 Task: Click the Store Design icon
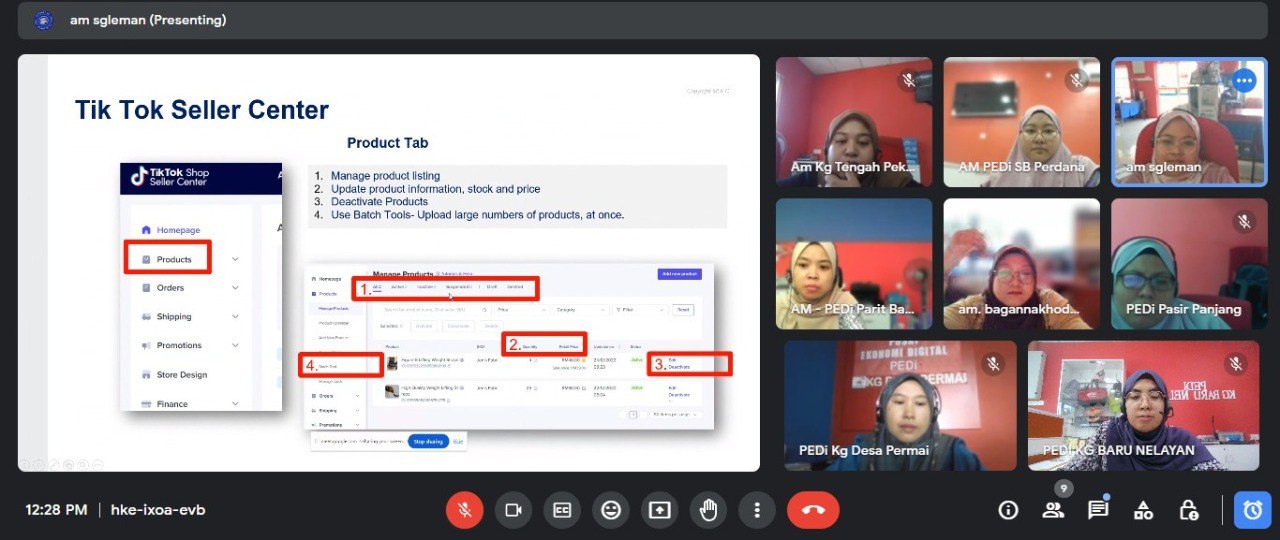click(146, 375)
